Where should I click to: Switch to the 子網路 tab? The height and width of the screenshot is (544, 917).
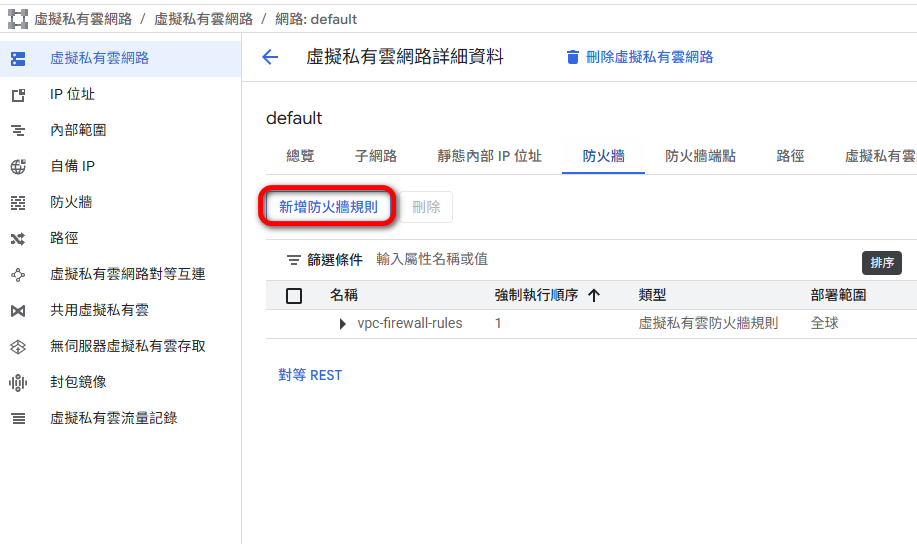[x=376, y=156]
